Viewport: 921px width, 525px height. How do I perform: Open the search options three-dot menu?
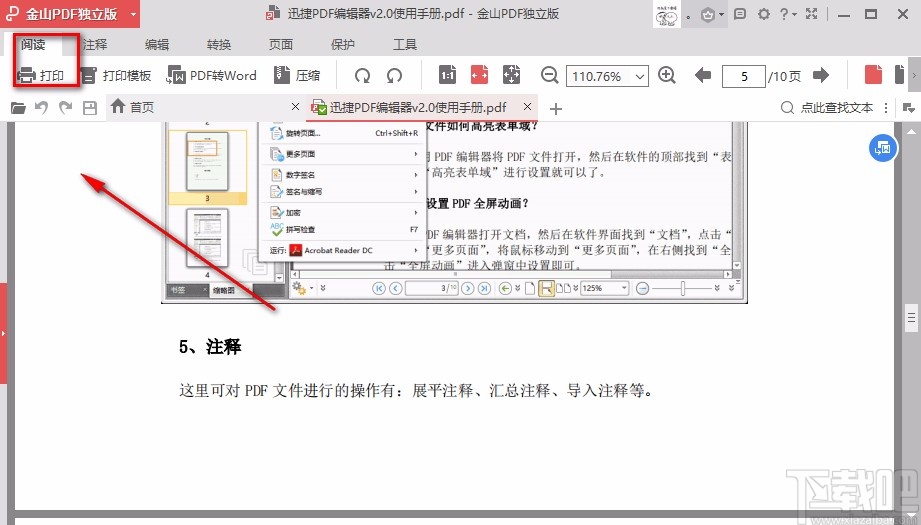[886, 108]
